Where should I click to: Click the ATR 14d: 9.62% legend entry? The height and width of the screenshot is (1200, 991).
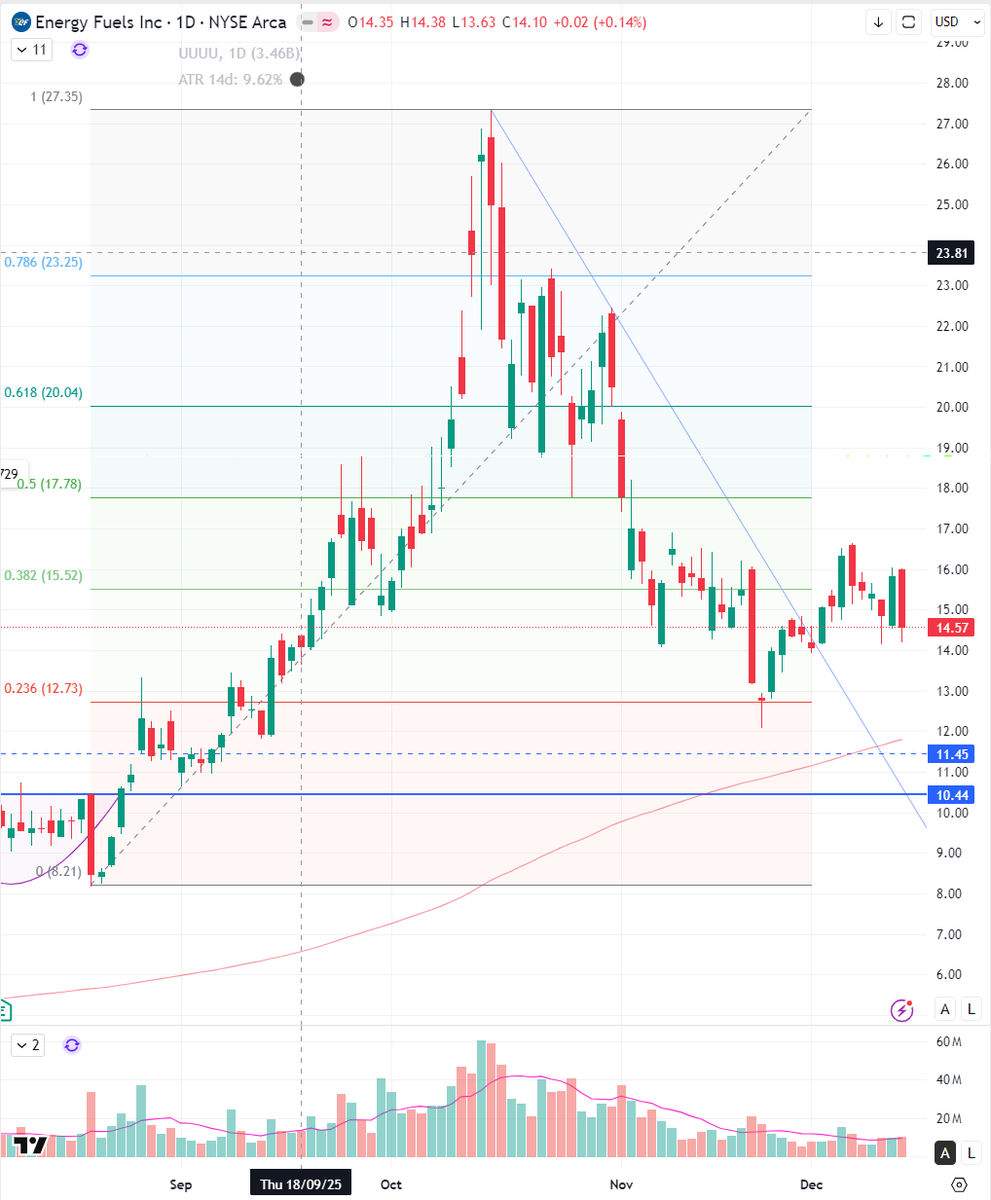(229, 80)
